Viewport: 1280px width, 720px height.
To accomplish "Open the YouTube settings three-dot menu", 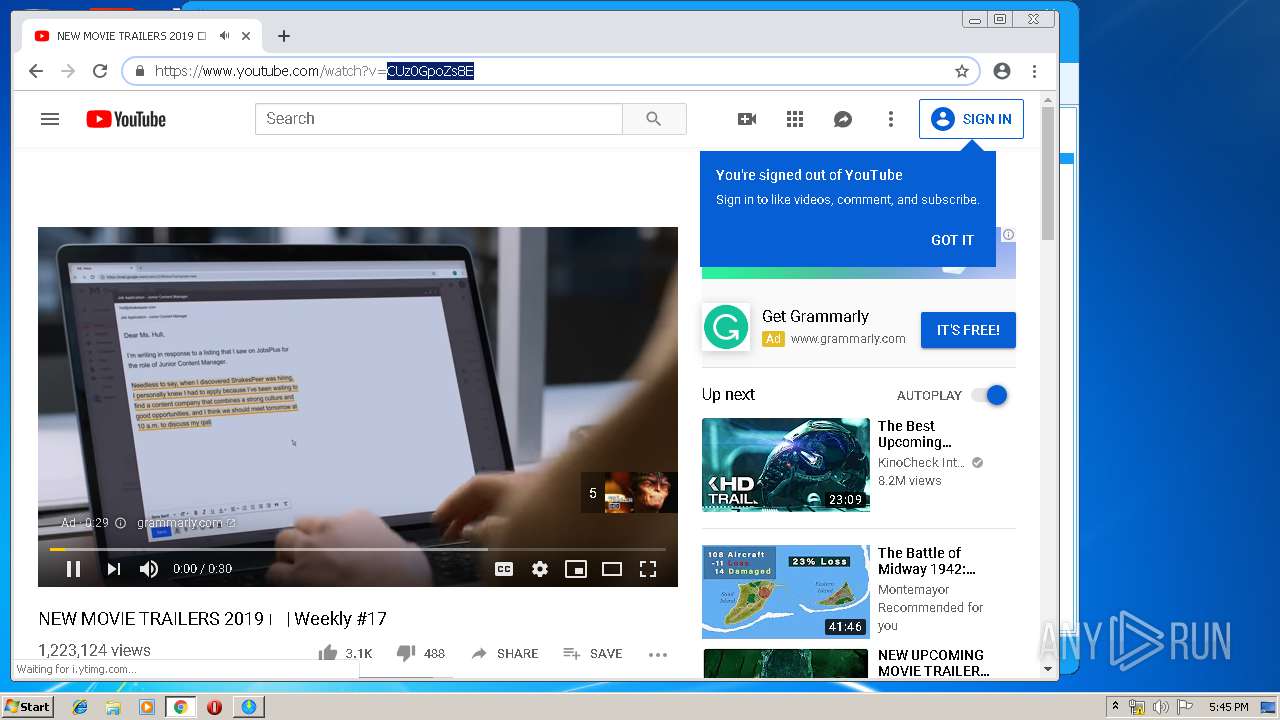I will [x=891, y=119].
